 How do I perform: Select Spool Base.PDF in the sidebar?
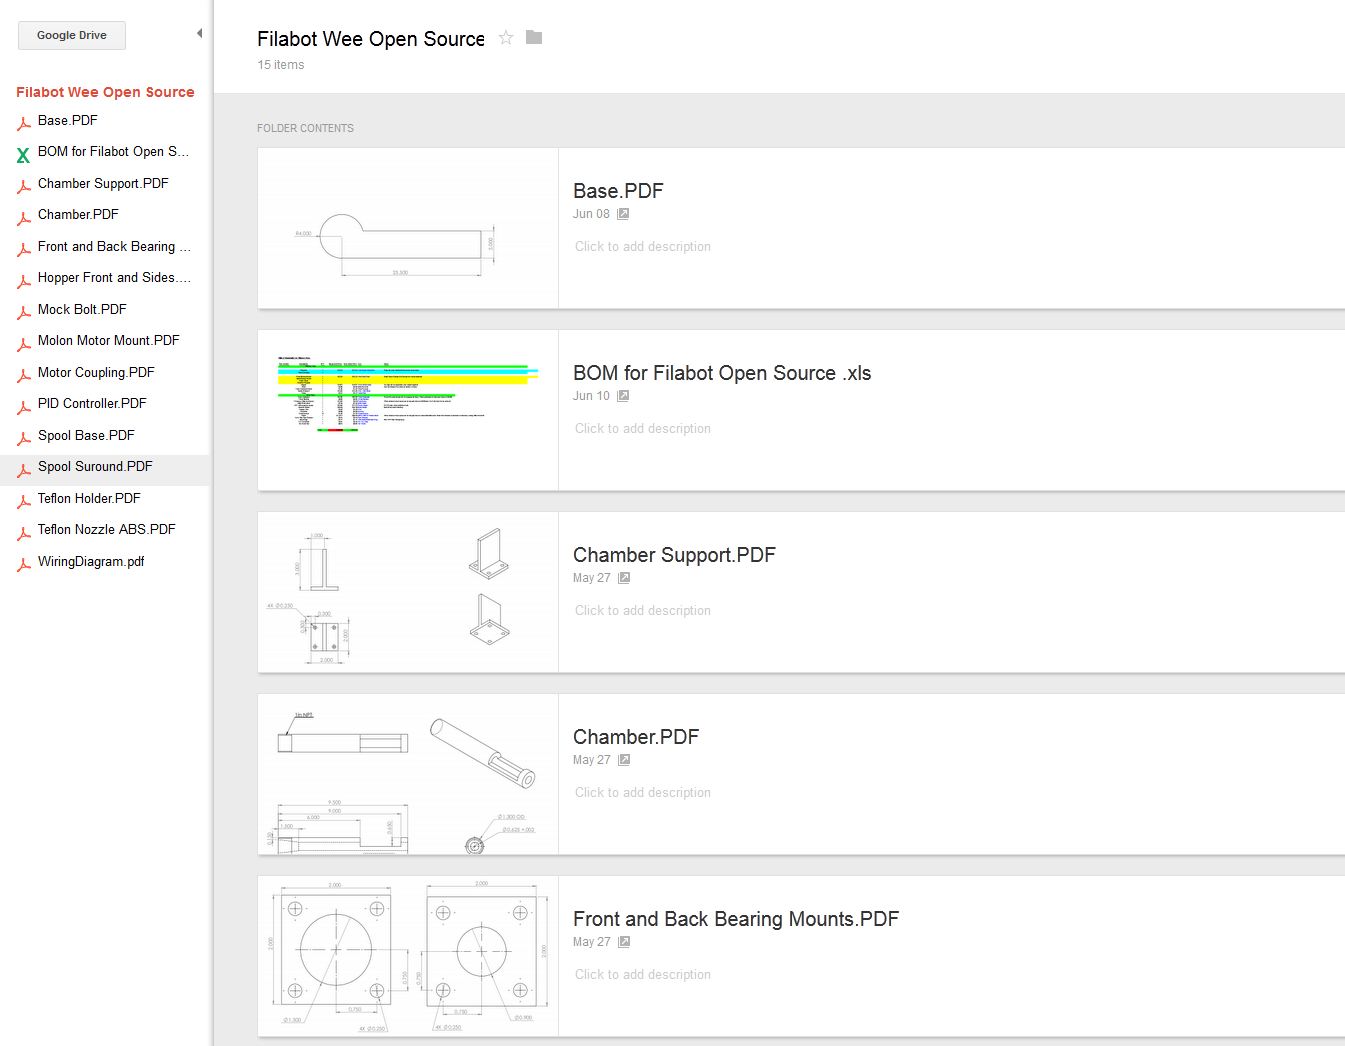coord(86,435)
